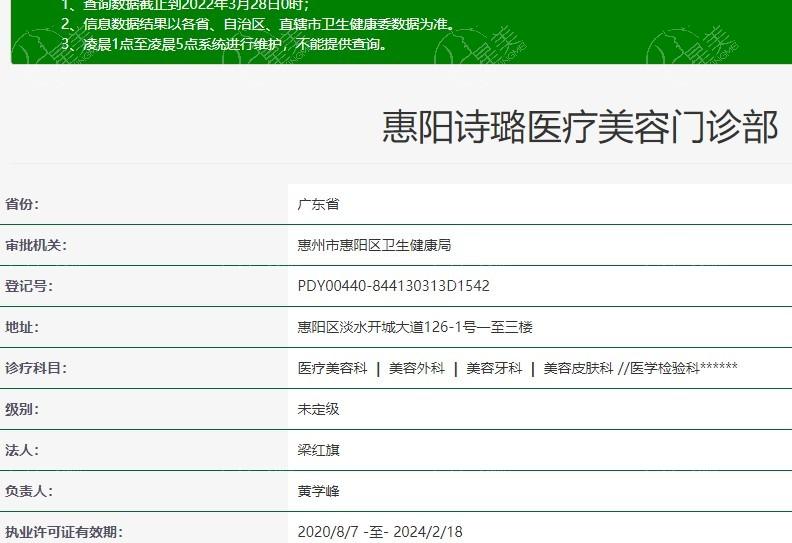The height and width of the screenshot is (543, 792).
Task: Select validity period 2020/8/7 -至- 2024/2/18
Action: click(x=380, y=531)
